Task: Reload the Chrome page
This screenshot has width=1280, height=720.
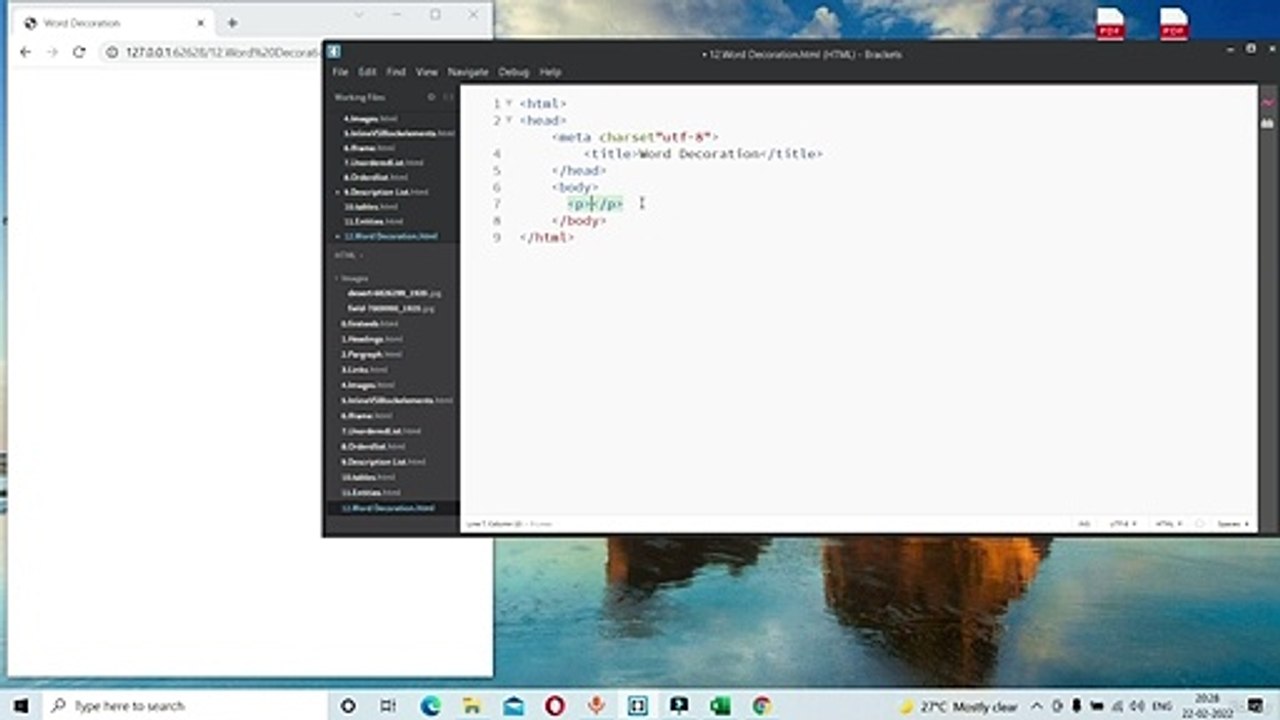Action: pos(79,52)
